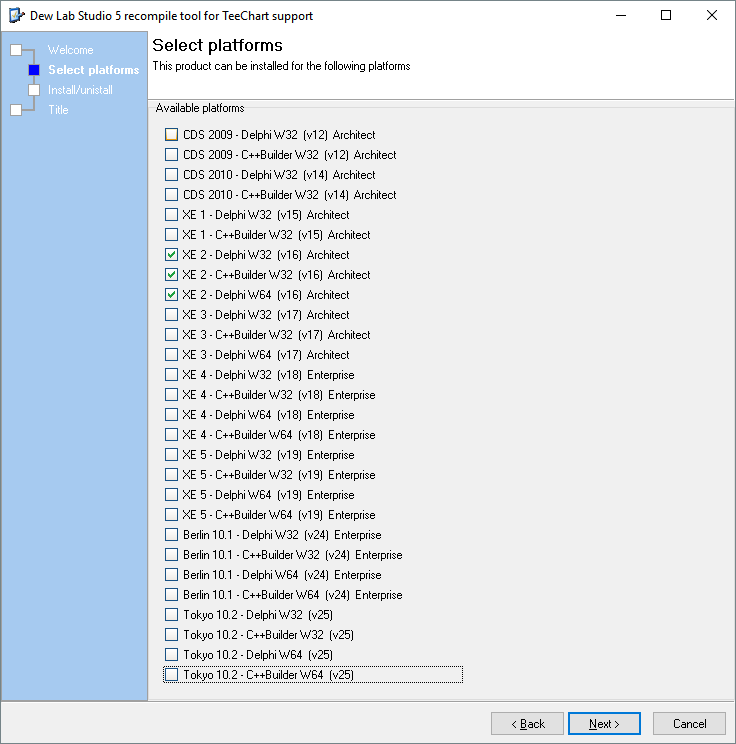The width and height of the screenshot is (736, 744).
Task: Tick Berlin 10.1 - Delphi W64 (v24) Enterprise
Action: point(171,575)
